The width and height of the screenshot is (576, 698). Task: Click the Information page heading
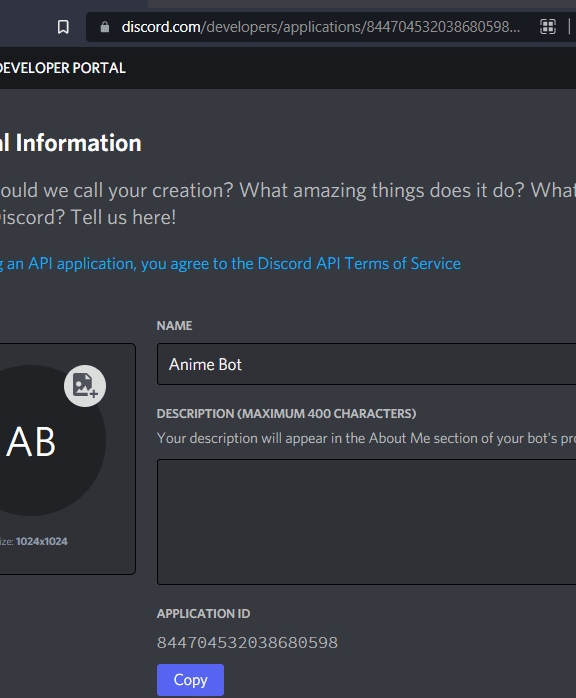(x=71, y=143)
